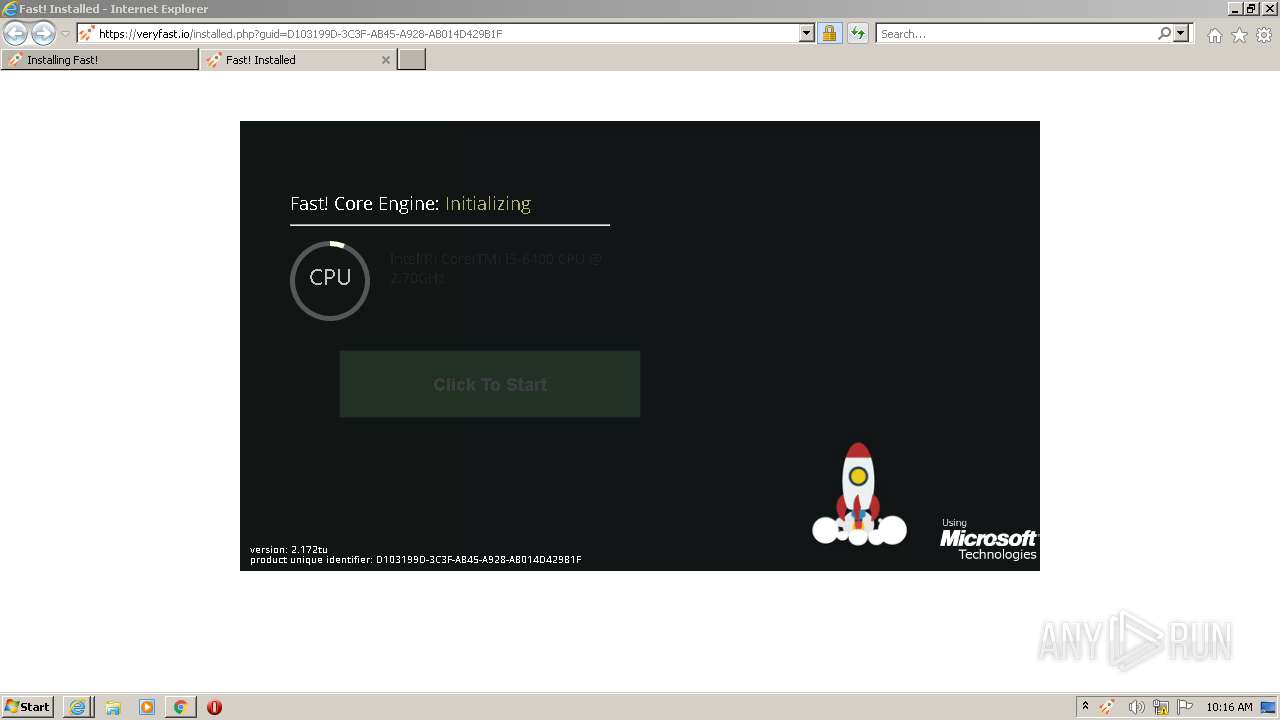Click the Fast! Core Engine heading
The width and height of the screenshot is (1280, 720).
pos(364,204)
